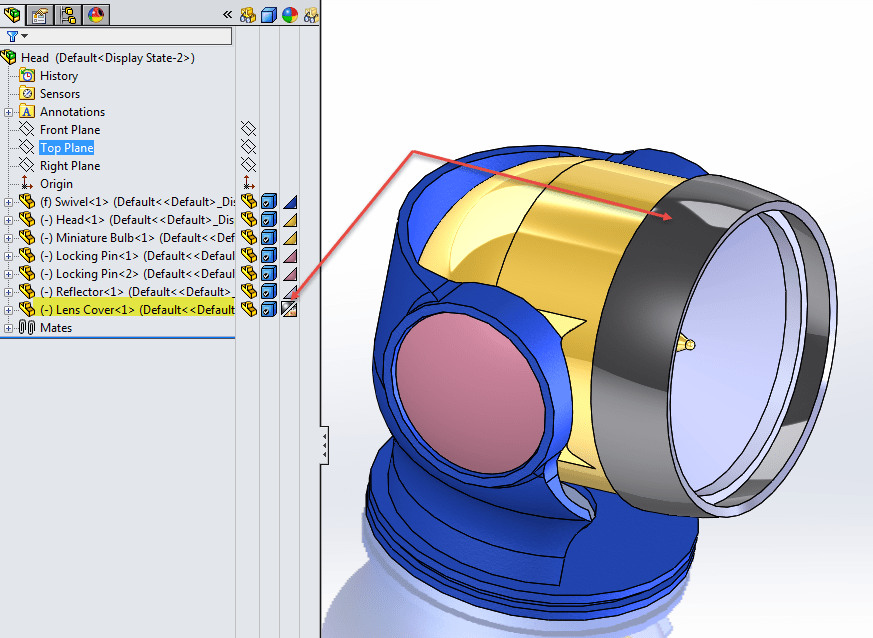Click the appearance swatch for Miniature Bulb<1>

290,238
